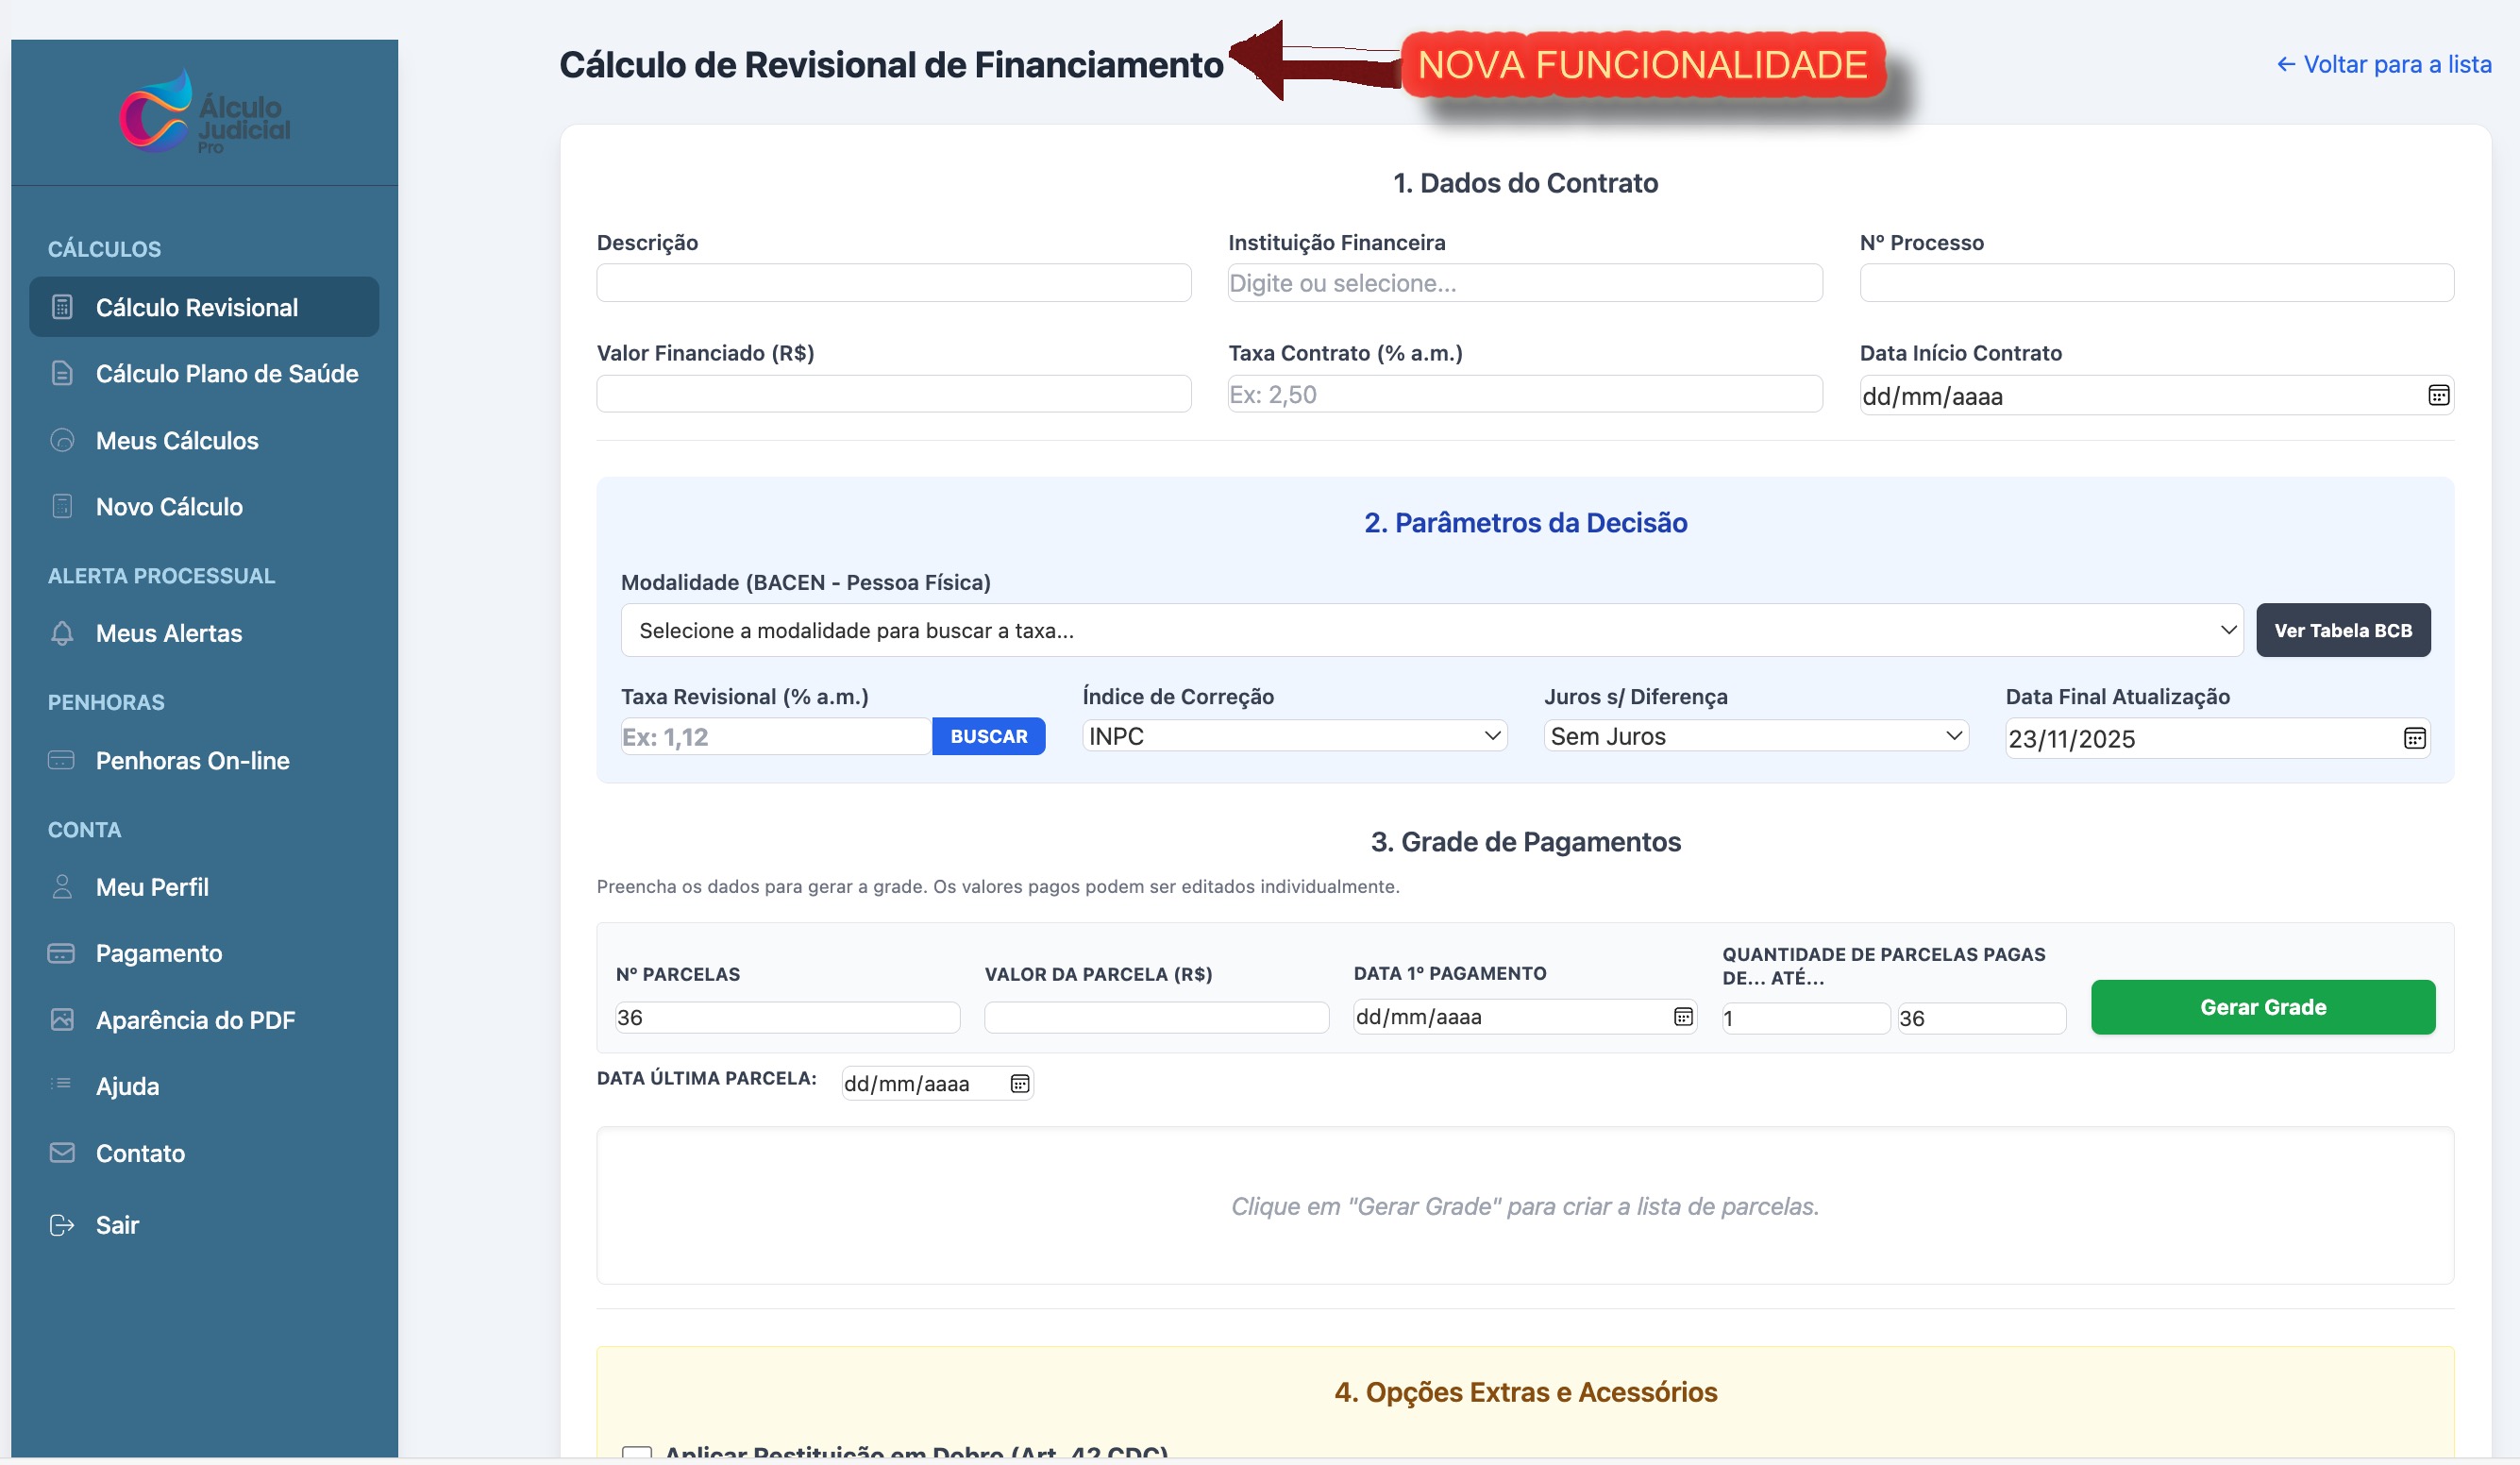The height and width of the screenshot is (1465, 2520).
Task: Open calendar icon for Data Última Parcela
Action: (x=1019, y=1083)
